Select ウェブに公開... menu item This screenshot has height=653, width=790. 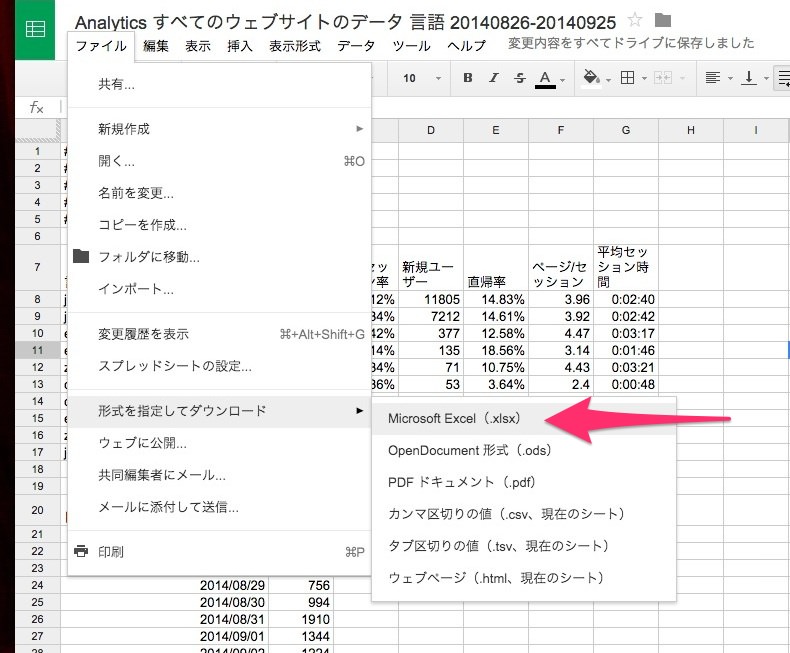(220, 443)
